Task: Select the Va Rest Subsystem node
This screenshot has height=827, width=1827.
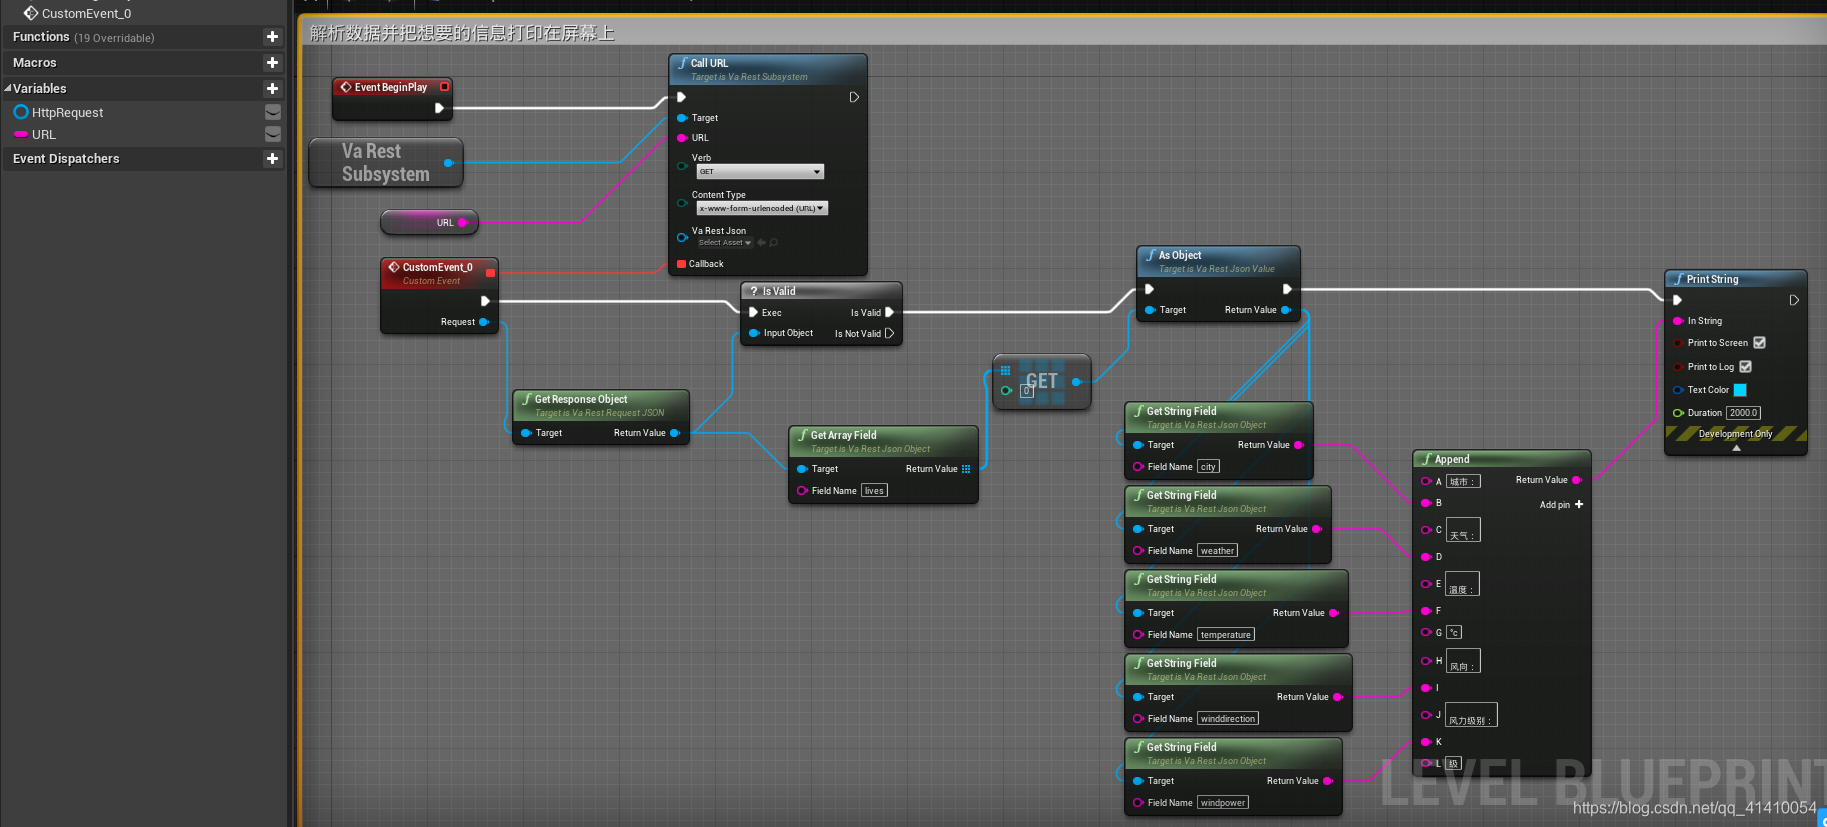Action: pos(386,163)
